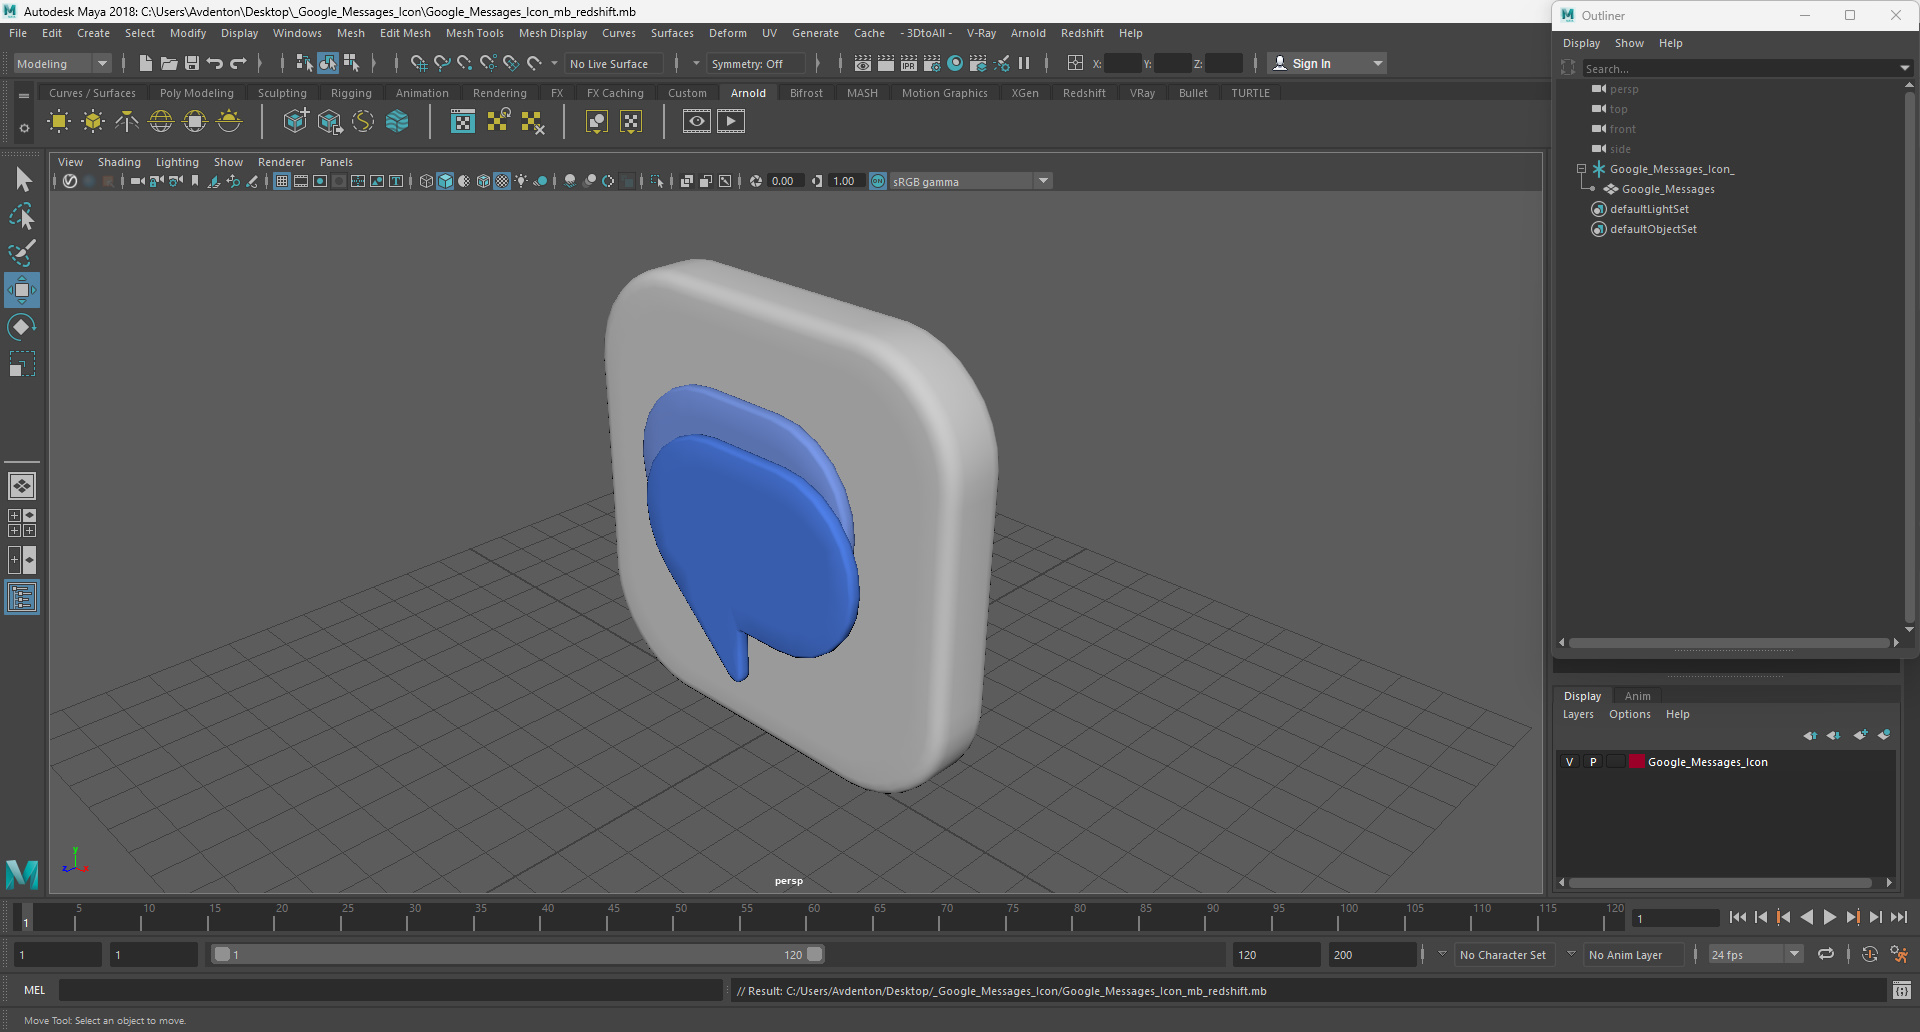
Task: Toggle playback P of Google_Messages_Icon layer
Action: 1593,762
